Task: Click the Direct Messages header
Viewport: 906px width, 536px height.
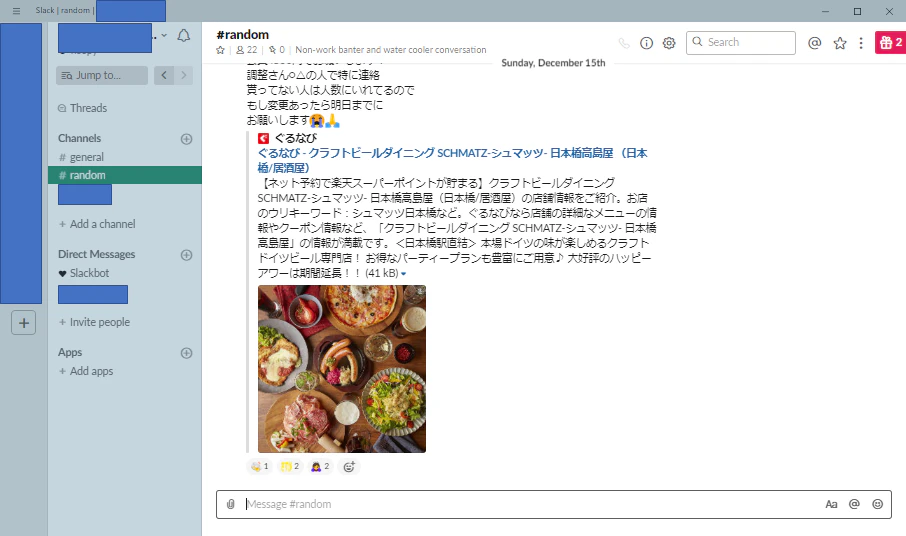Action: click(x=96, y=254)
